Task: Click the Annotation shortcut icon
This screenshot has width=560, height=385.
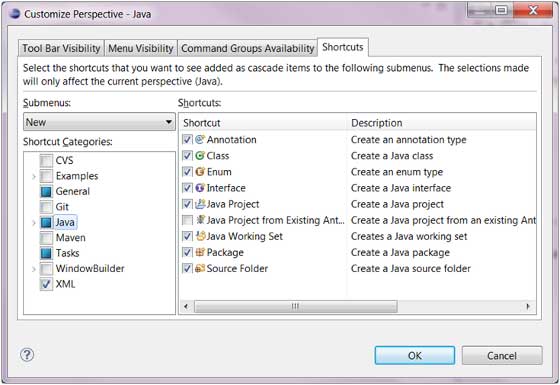Action: [200, 139]
